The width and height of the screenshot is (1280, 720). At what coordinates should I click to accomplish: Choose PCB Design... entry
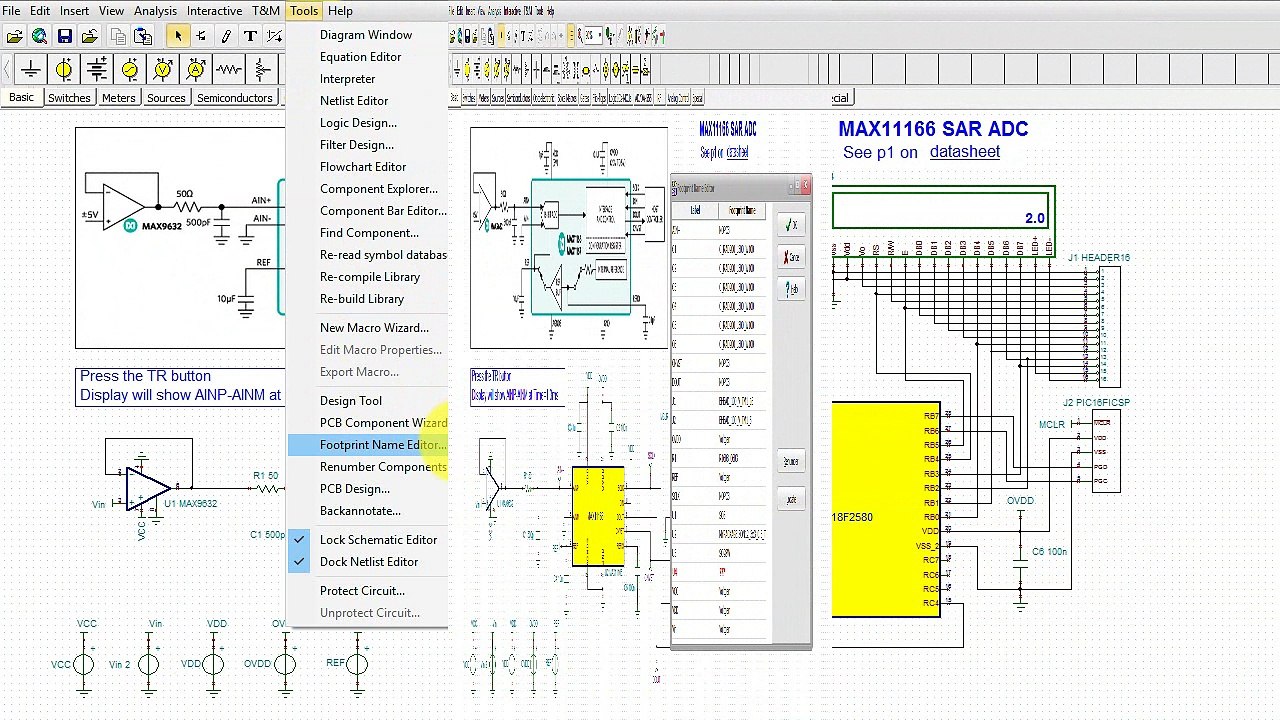point(366,489)
